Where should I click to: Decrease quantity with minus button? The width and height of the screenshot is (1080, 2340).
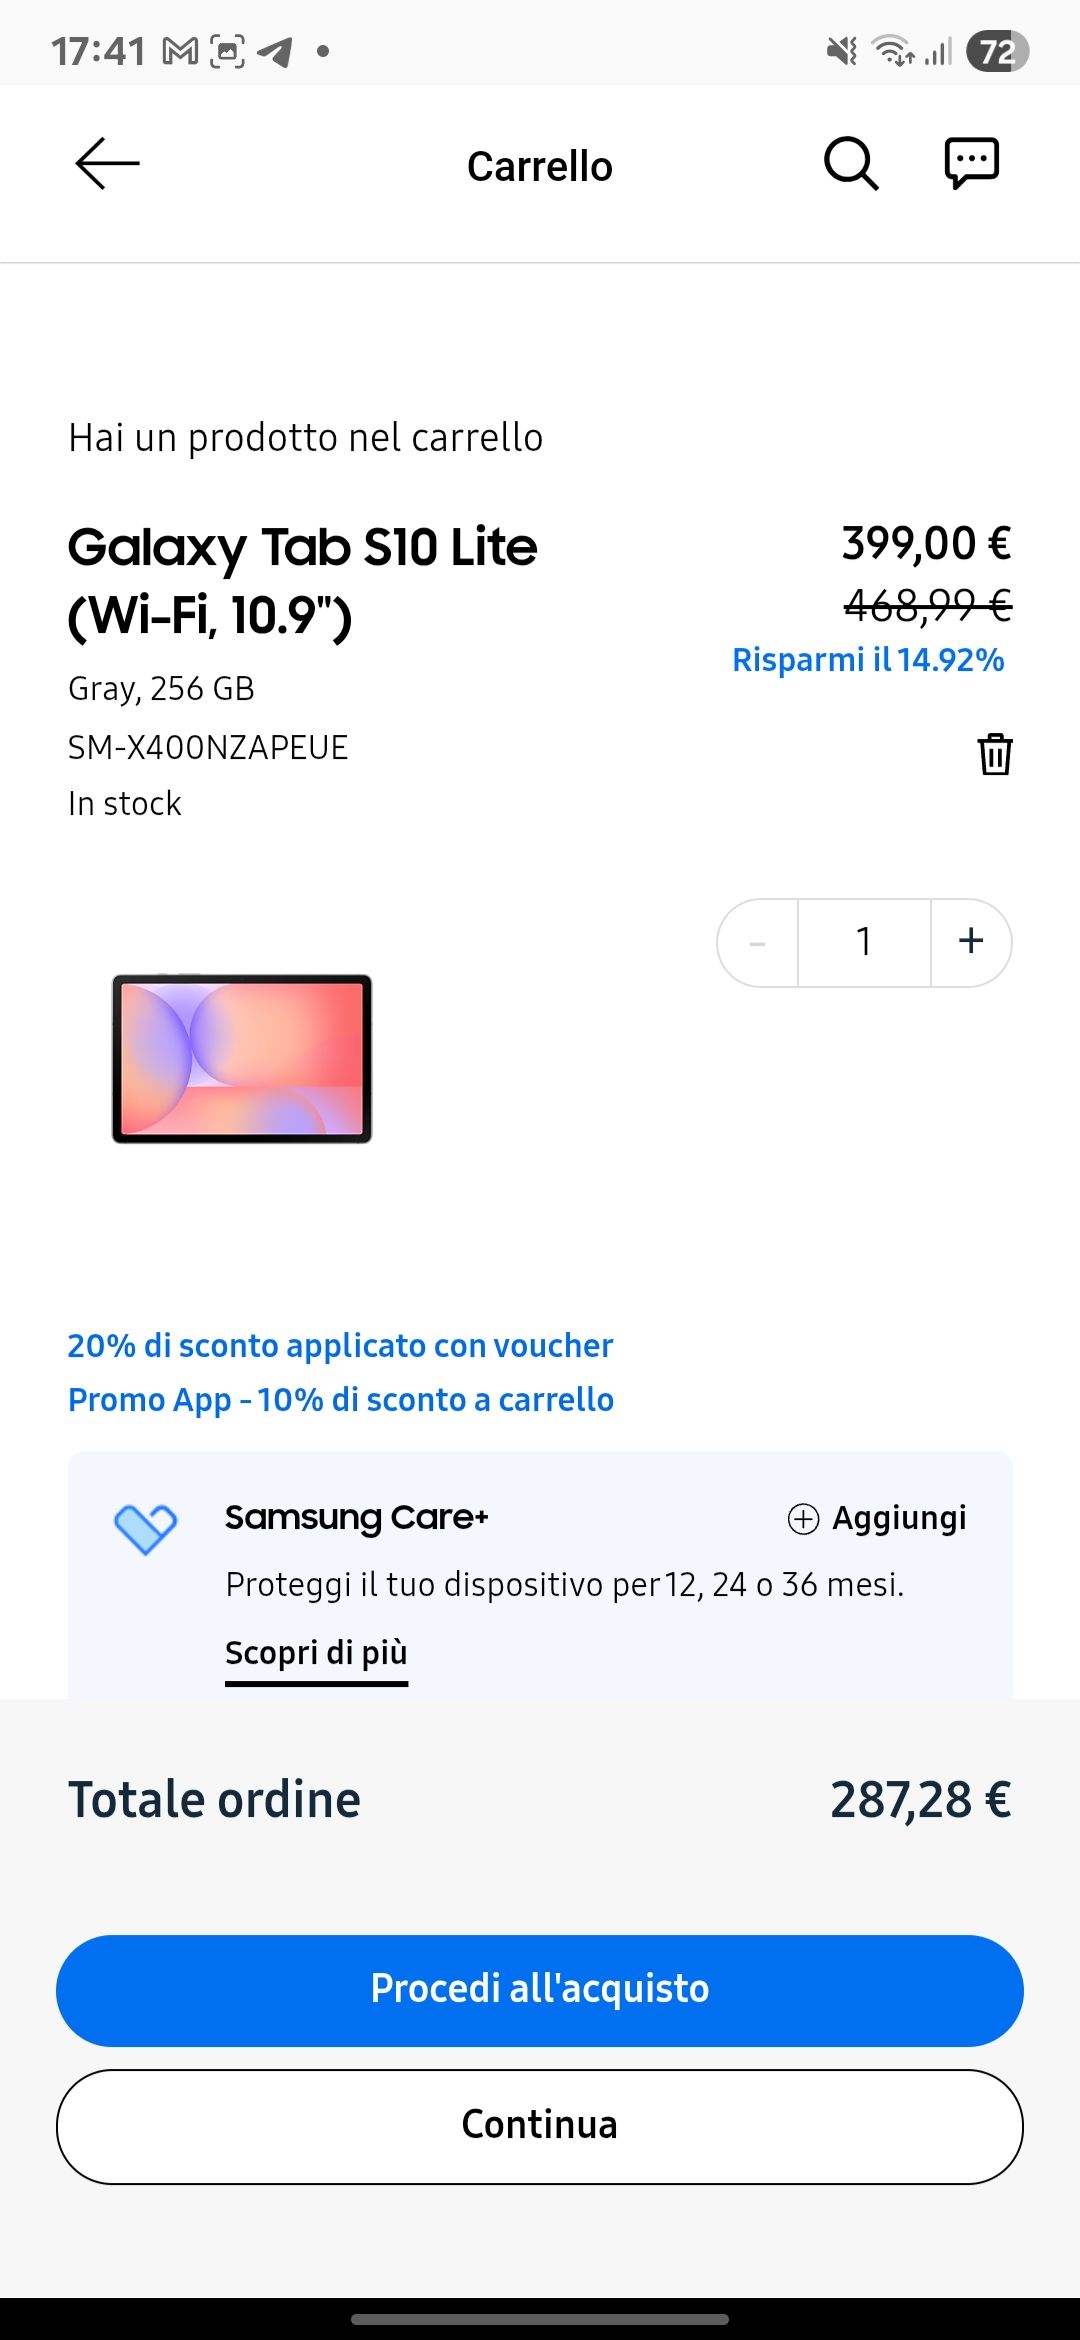[x=758, y=942]
